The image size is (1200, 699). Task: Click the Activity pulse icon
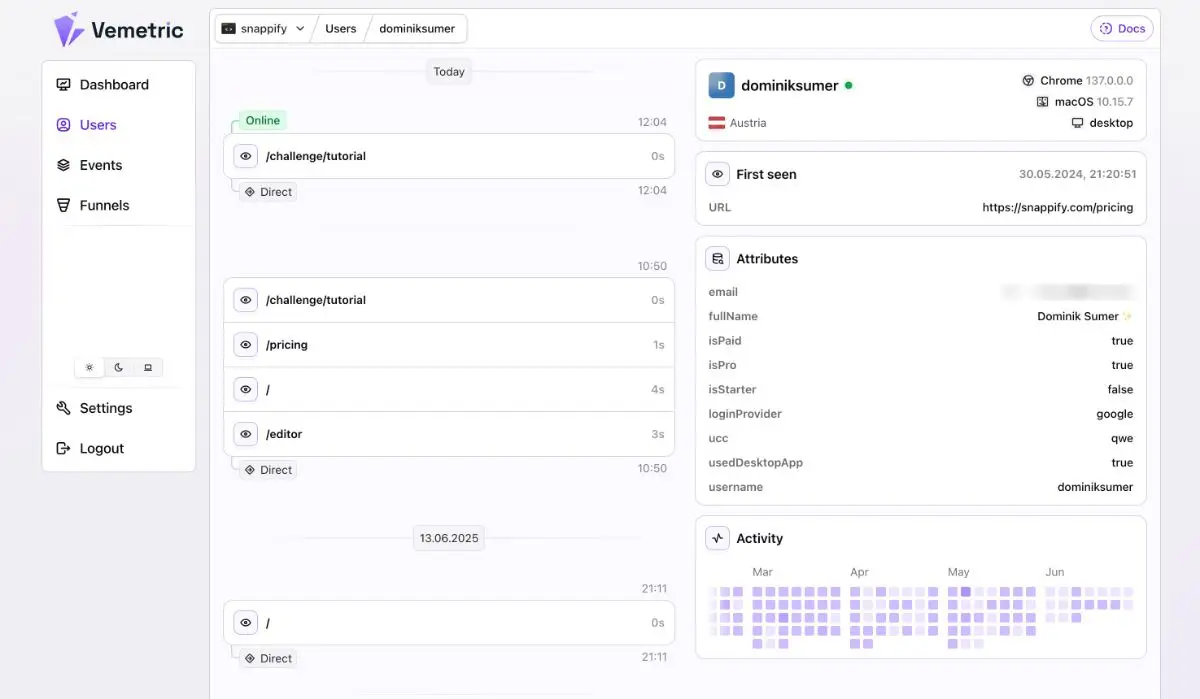pyautogui.click(x=717, y=538)
